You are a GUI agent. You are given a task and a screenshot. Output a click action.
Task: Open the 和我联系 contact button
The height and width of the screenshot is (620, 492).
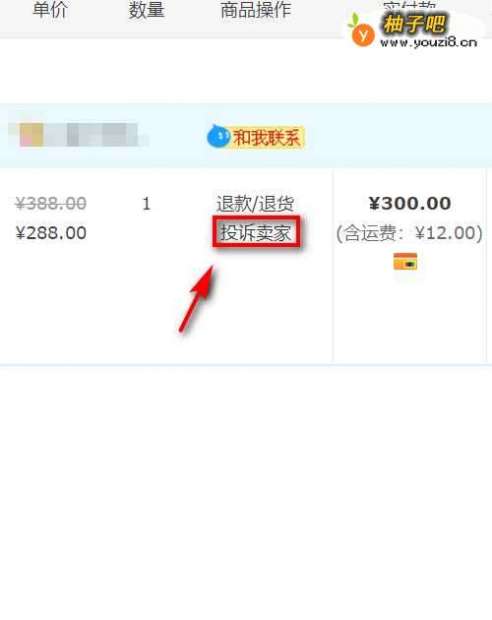266,138
